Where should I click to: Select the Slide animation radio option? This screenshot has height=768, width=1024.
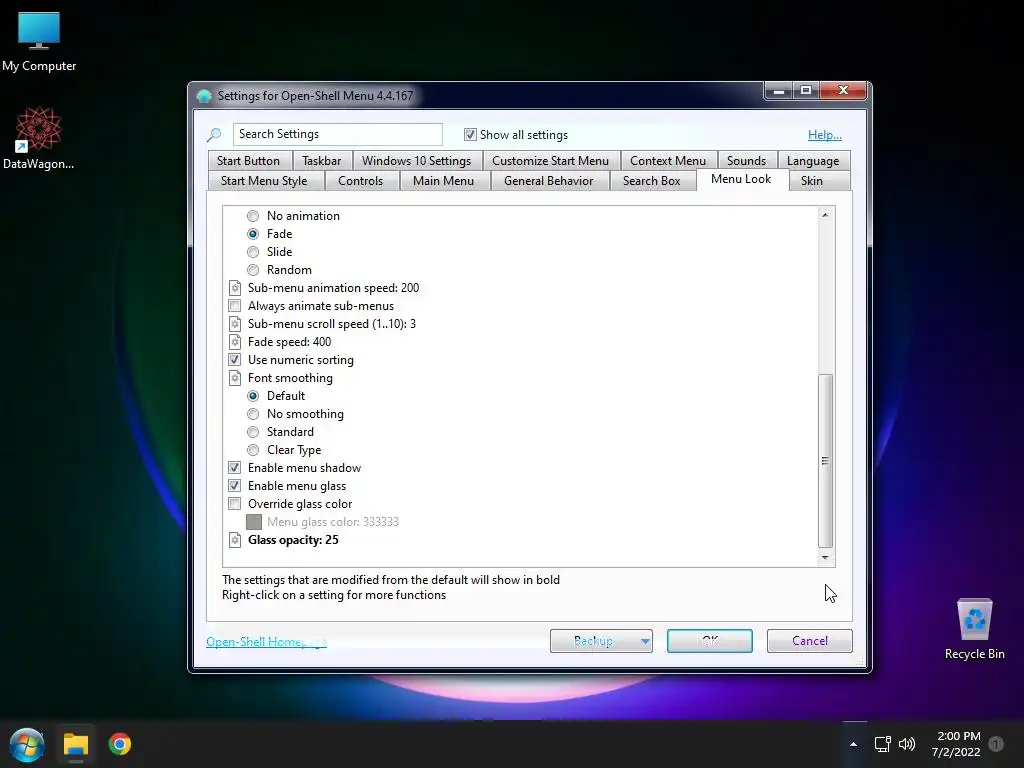point(253,252)
